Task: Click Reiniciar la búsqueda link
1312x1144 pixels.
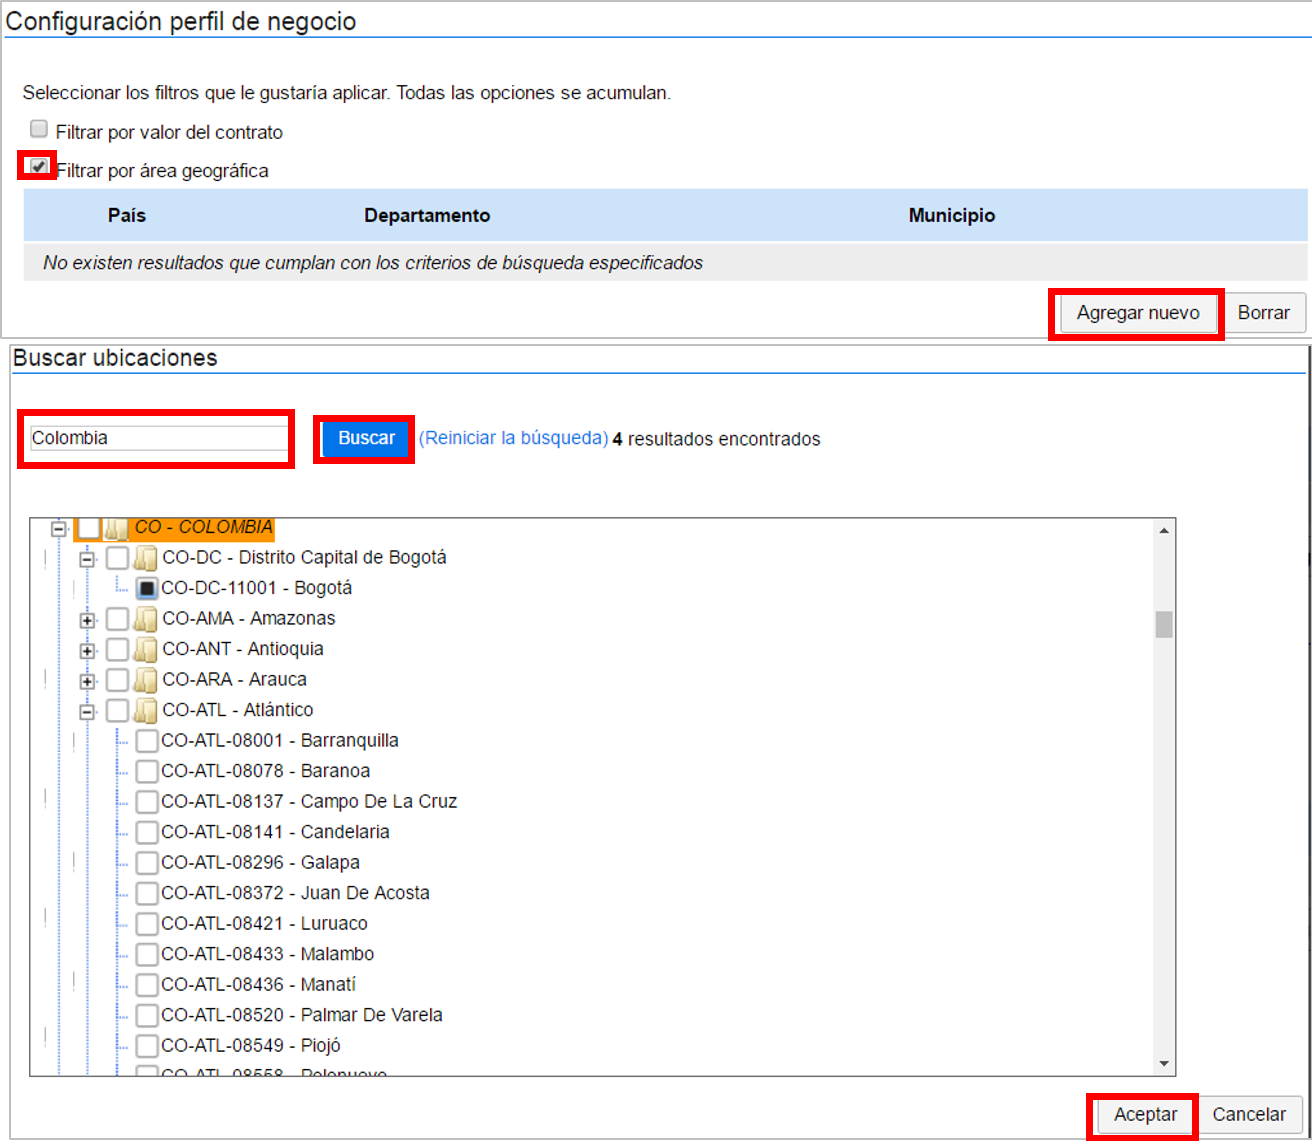Action: [x=513, y=438]
